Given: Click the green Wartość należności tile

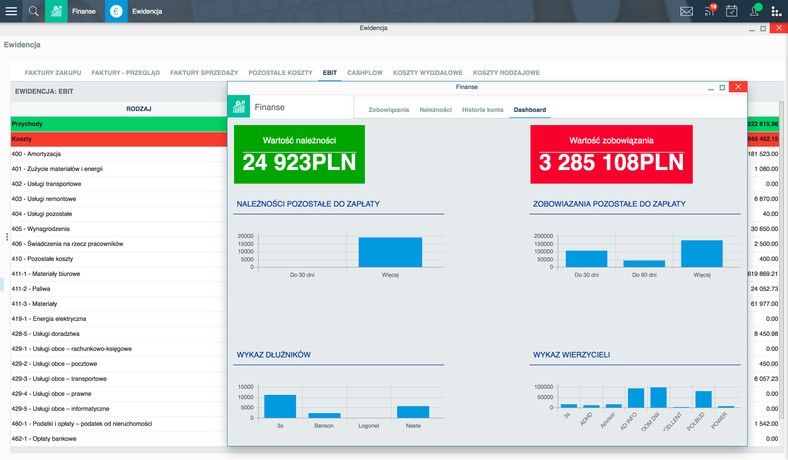Looking at the screenshot, I should point(299,154).
